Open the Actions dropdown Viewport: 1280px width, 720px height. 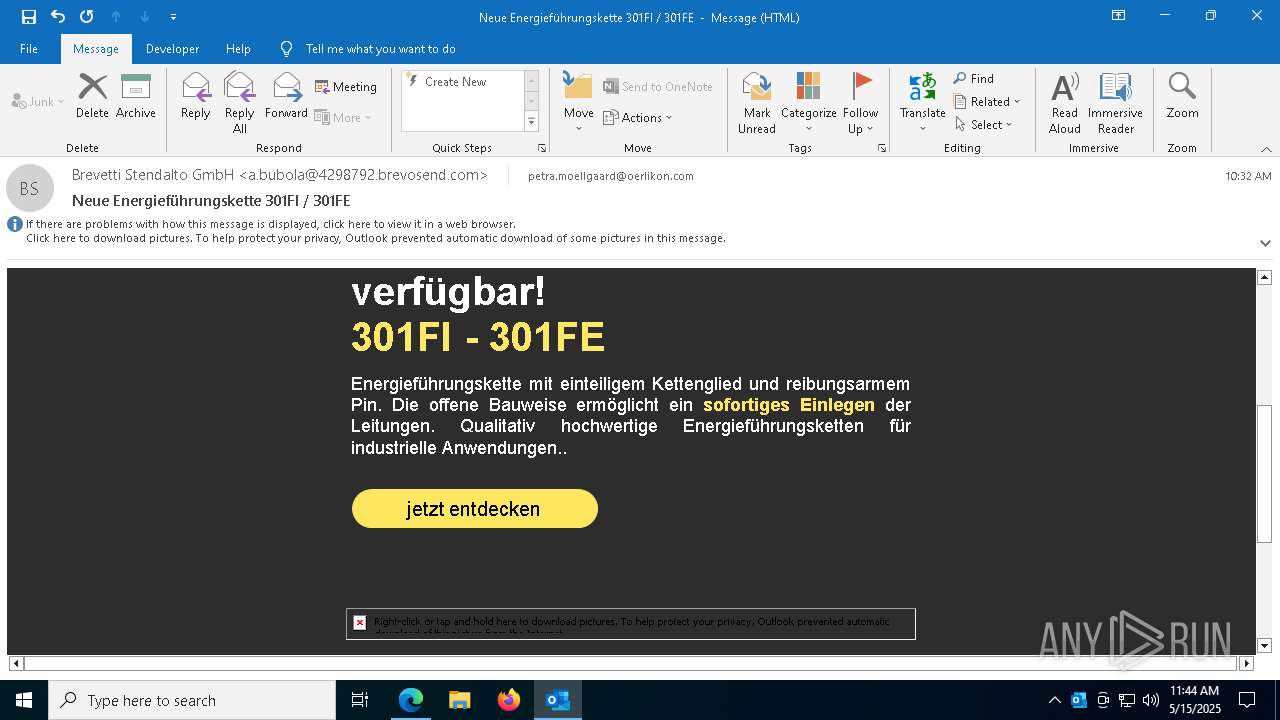(638, 117)
